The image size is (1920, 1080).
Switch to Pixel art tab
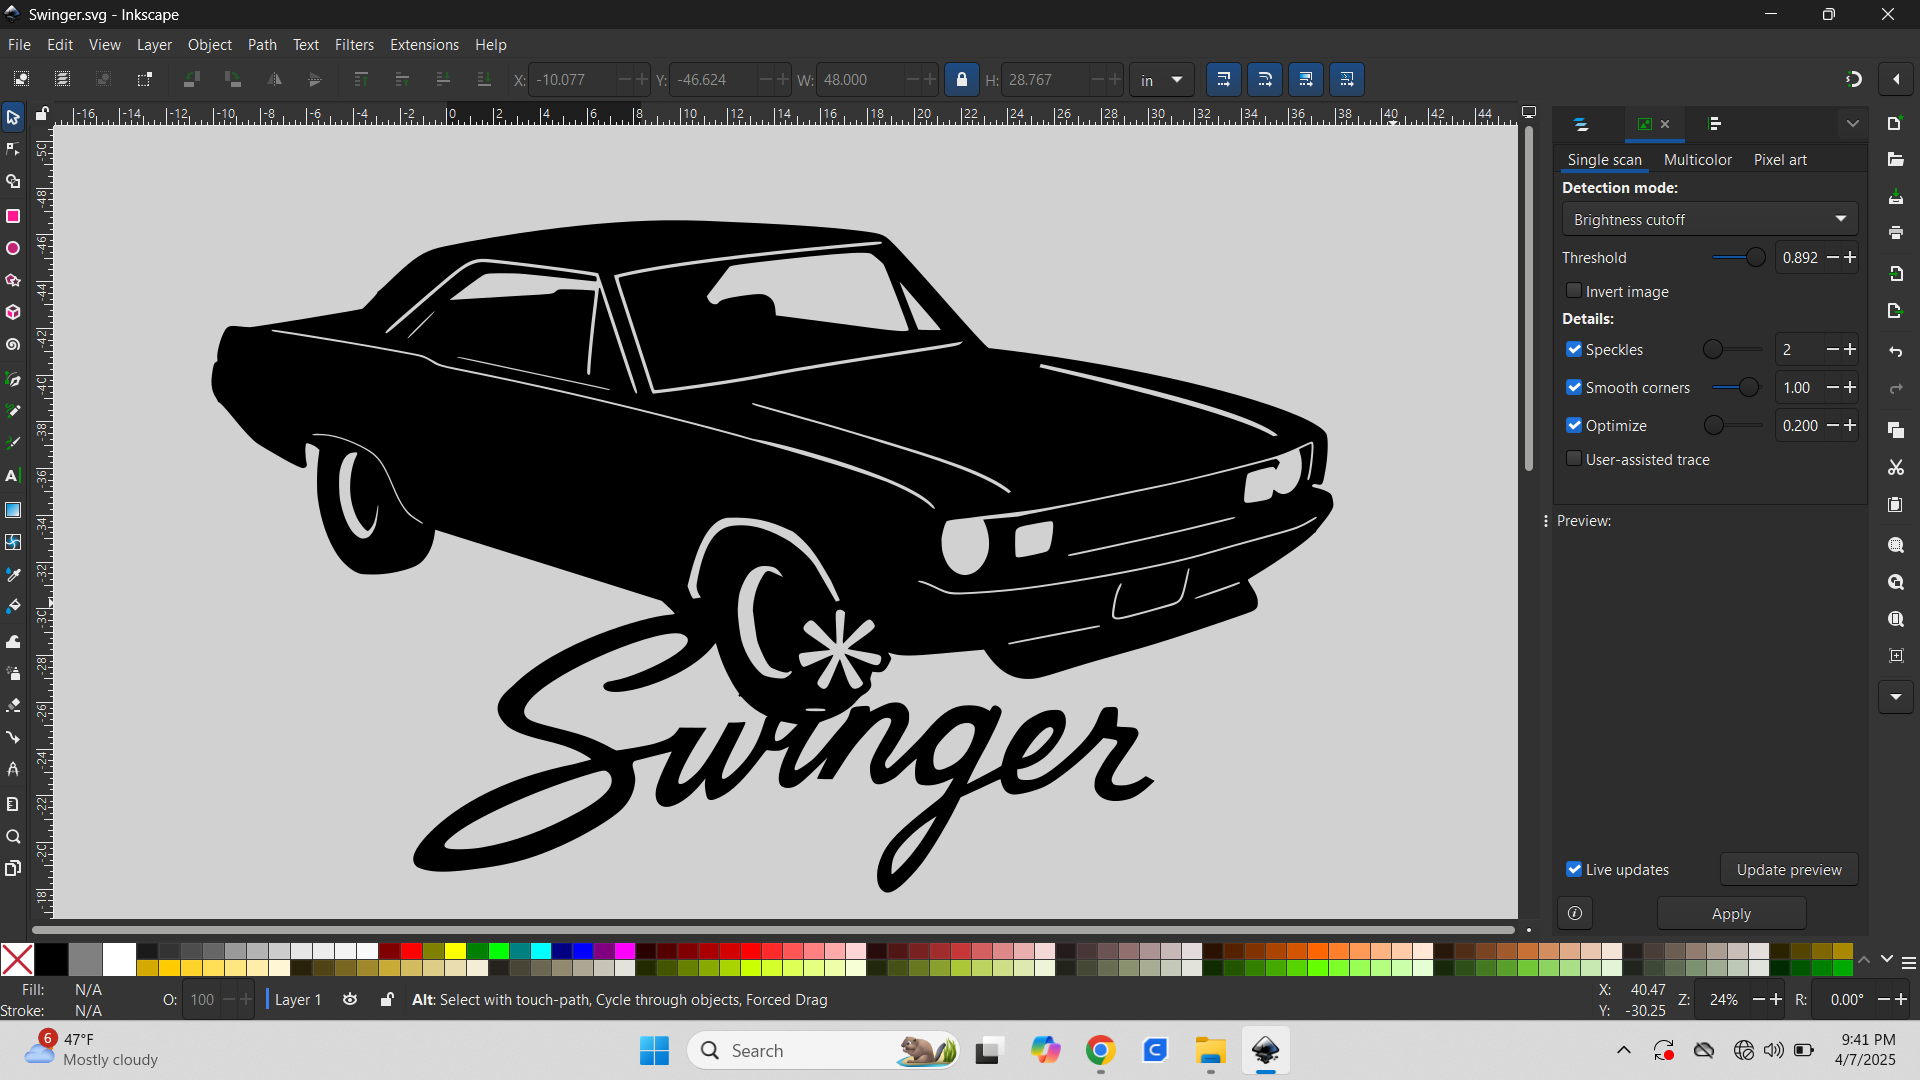coord(1780,160)
